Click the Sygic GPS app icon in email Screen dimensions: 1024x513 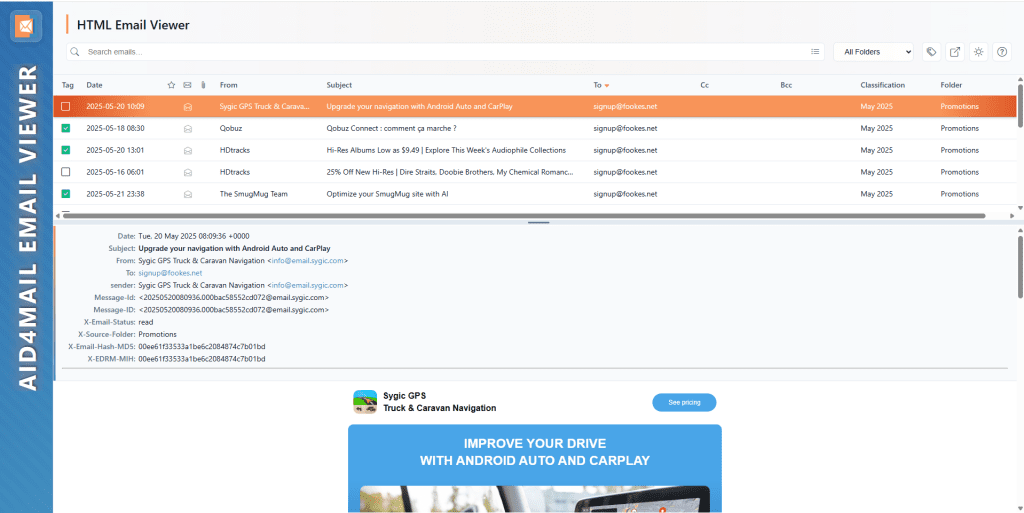(365, 401)
